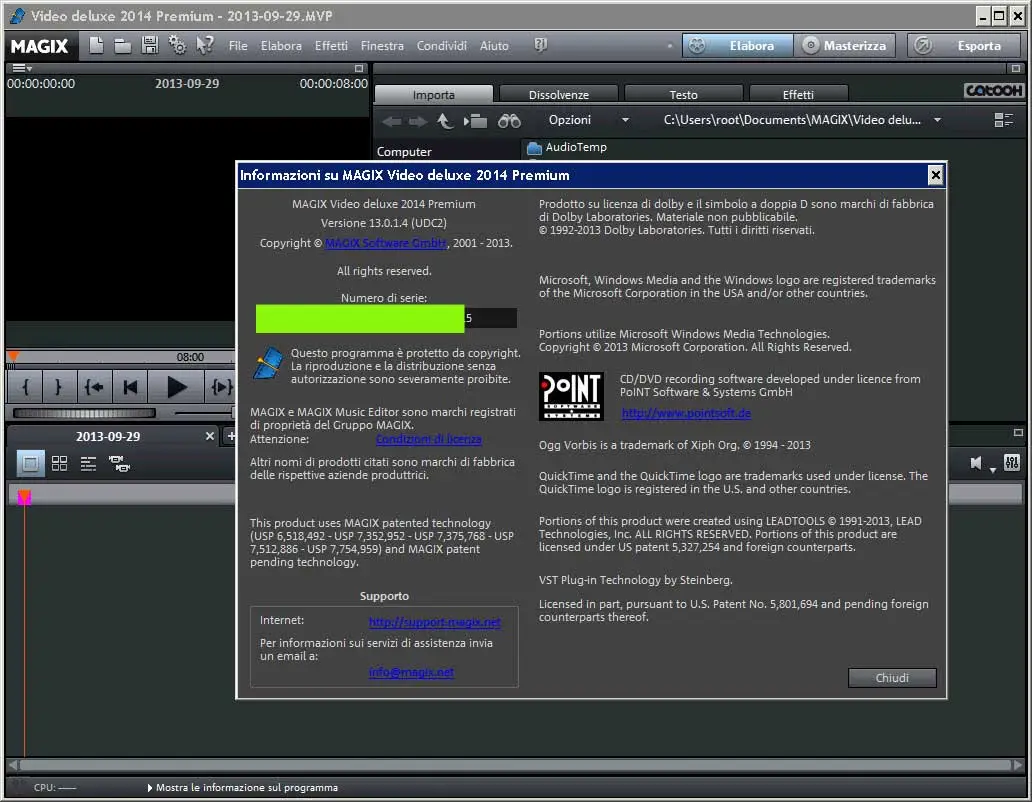This screenshot has width=1032, height=802.
Task: Switch to scene overview grid view
Action: [59, 464]
